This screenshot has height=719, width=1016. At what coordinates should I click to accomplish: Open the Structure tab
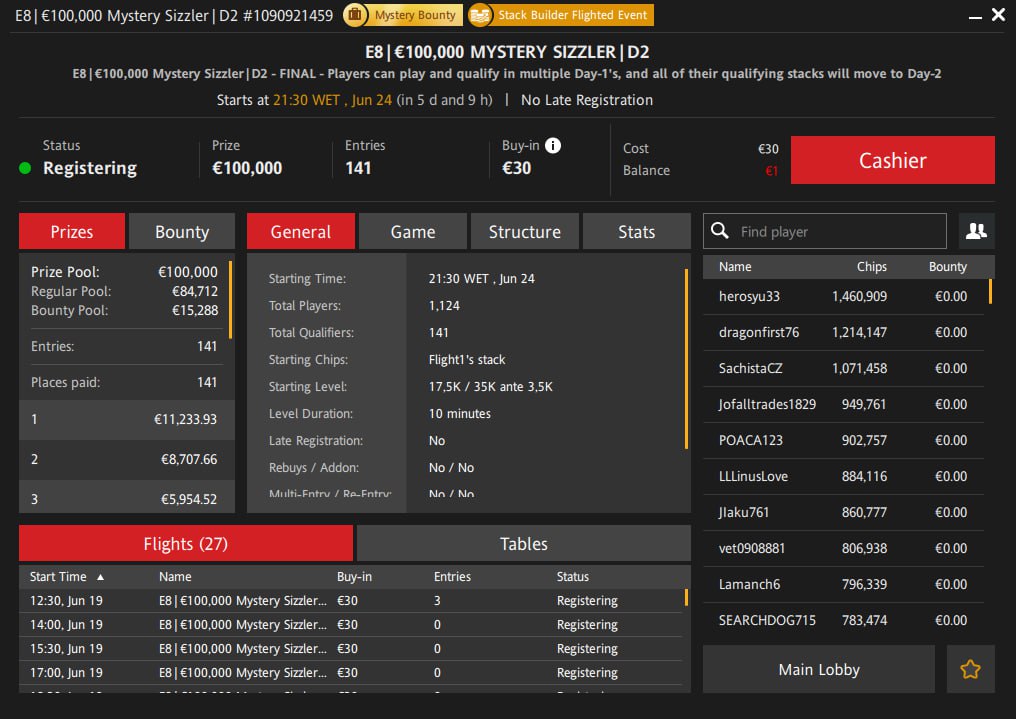click(525, 231)
